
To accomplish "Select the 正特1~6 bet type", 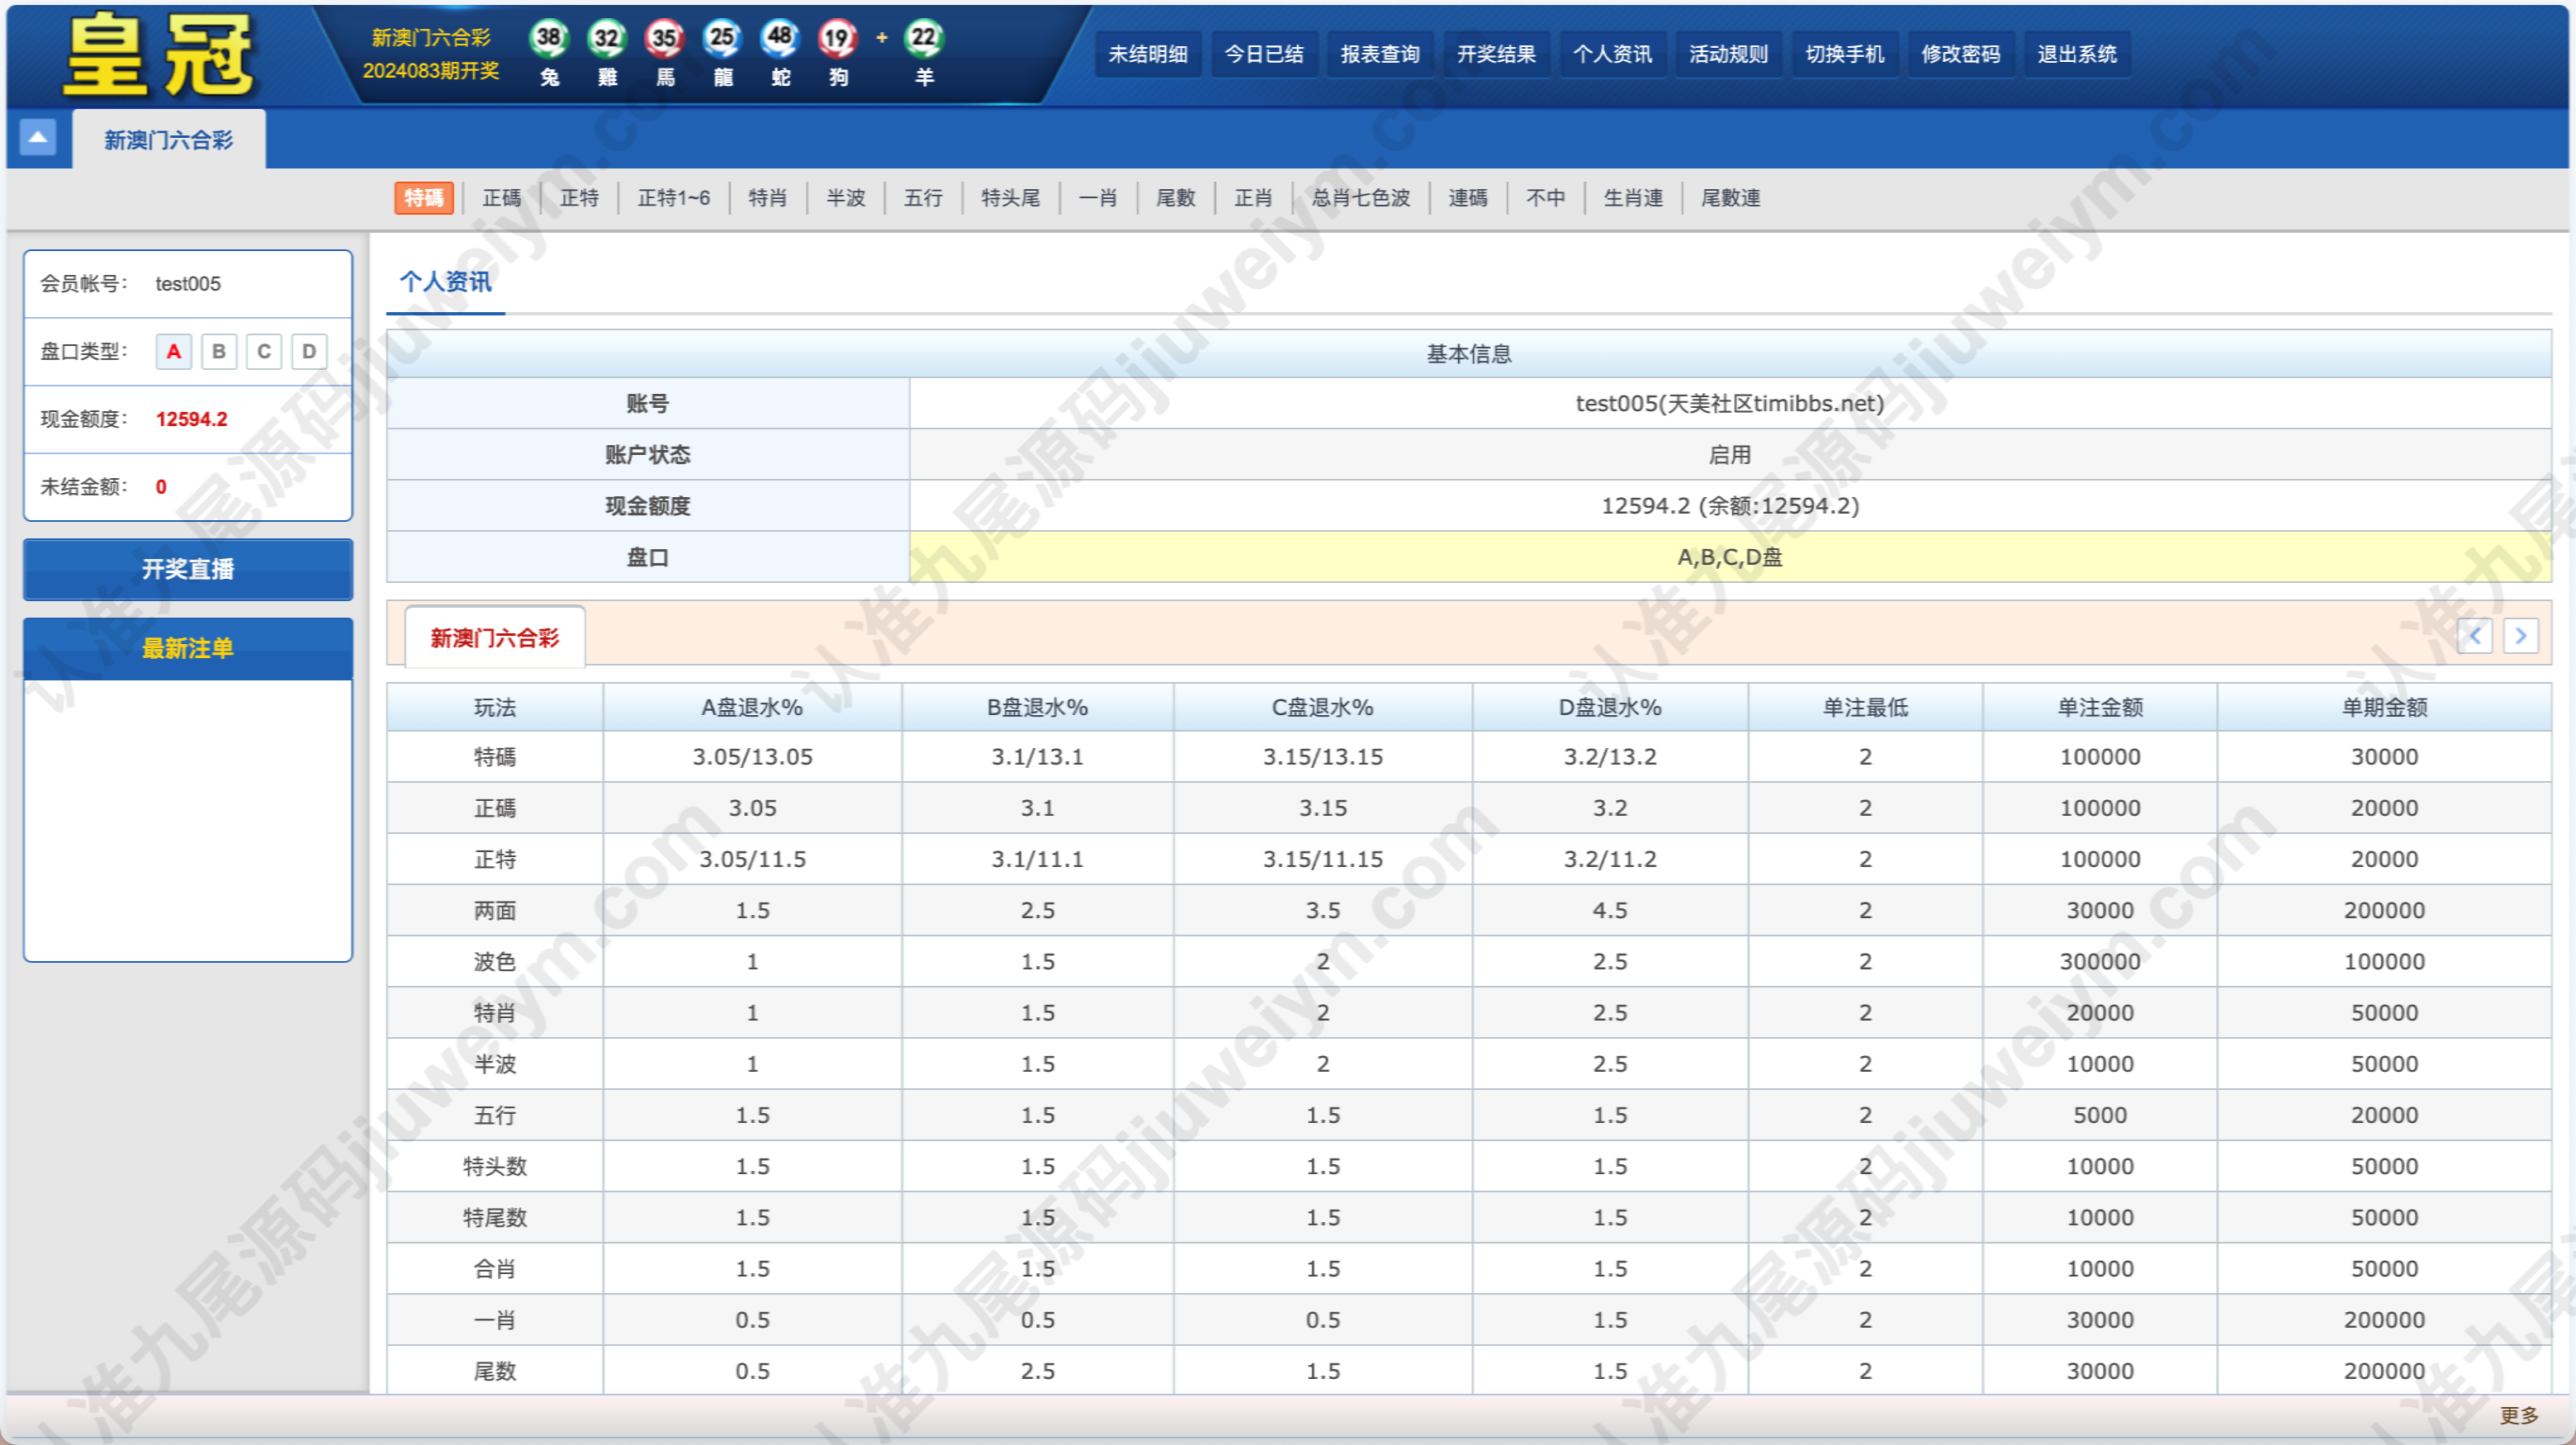I will click(x=674, y=198).
